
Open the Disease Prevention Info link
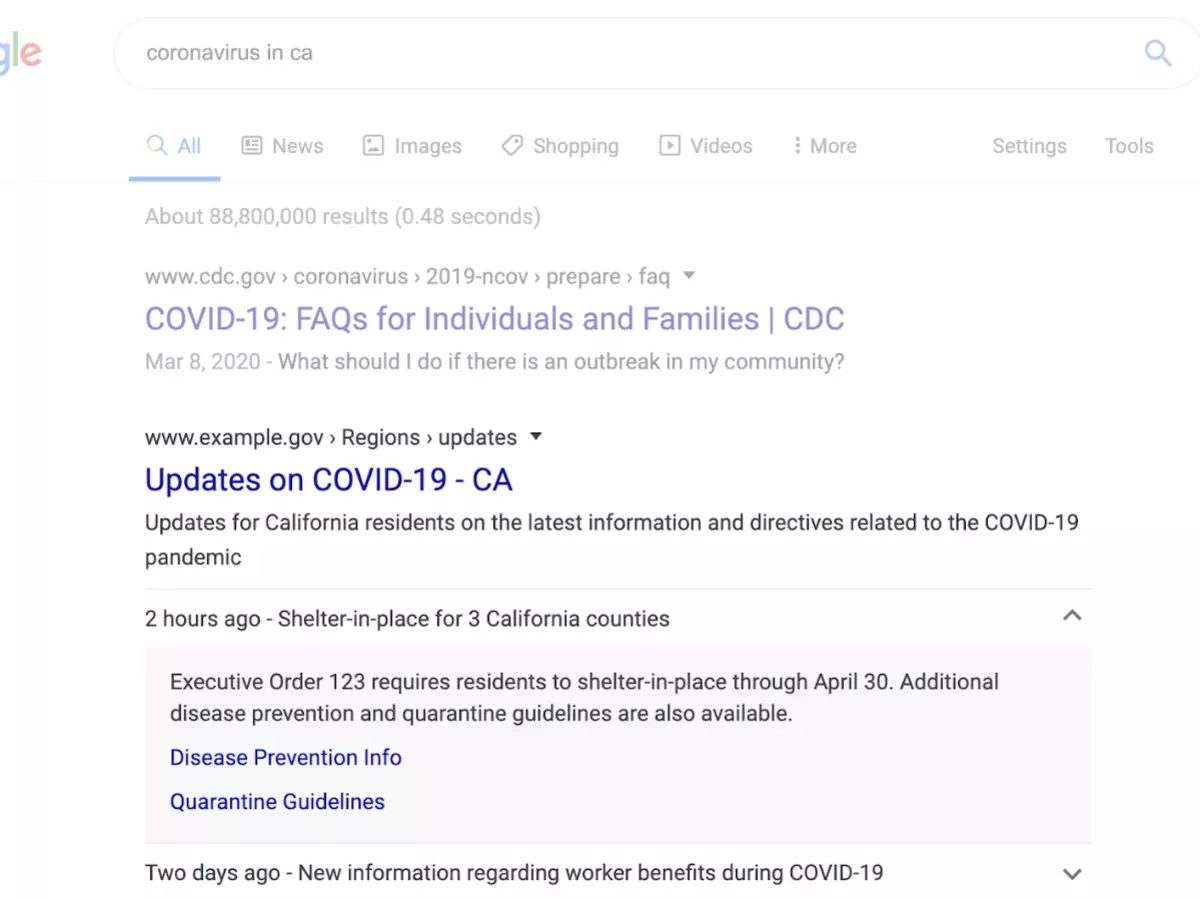click(x=285, y=757)
